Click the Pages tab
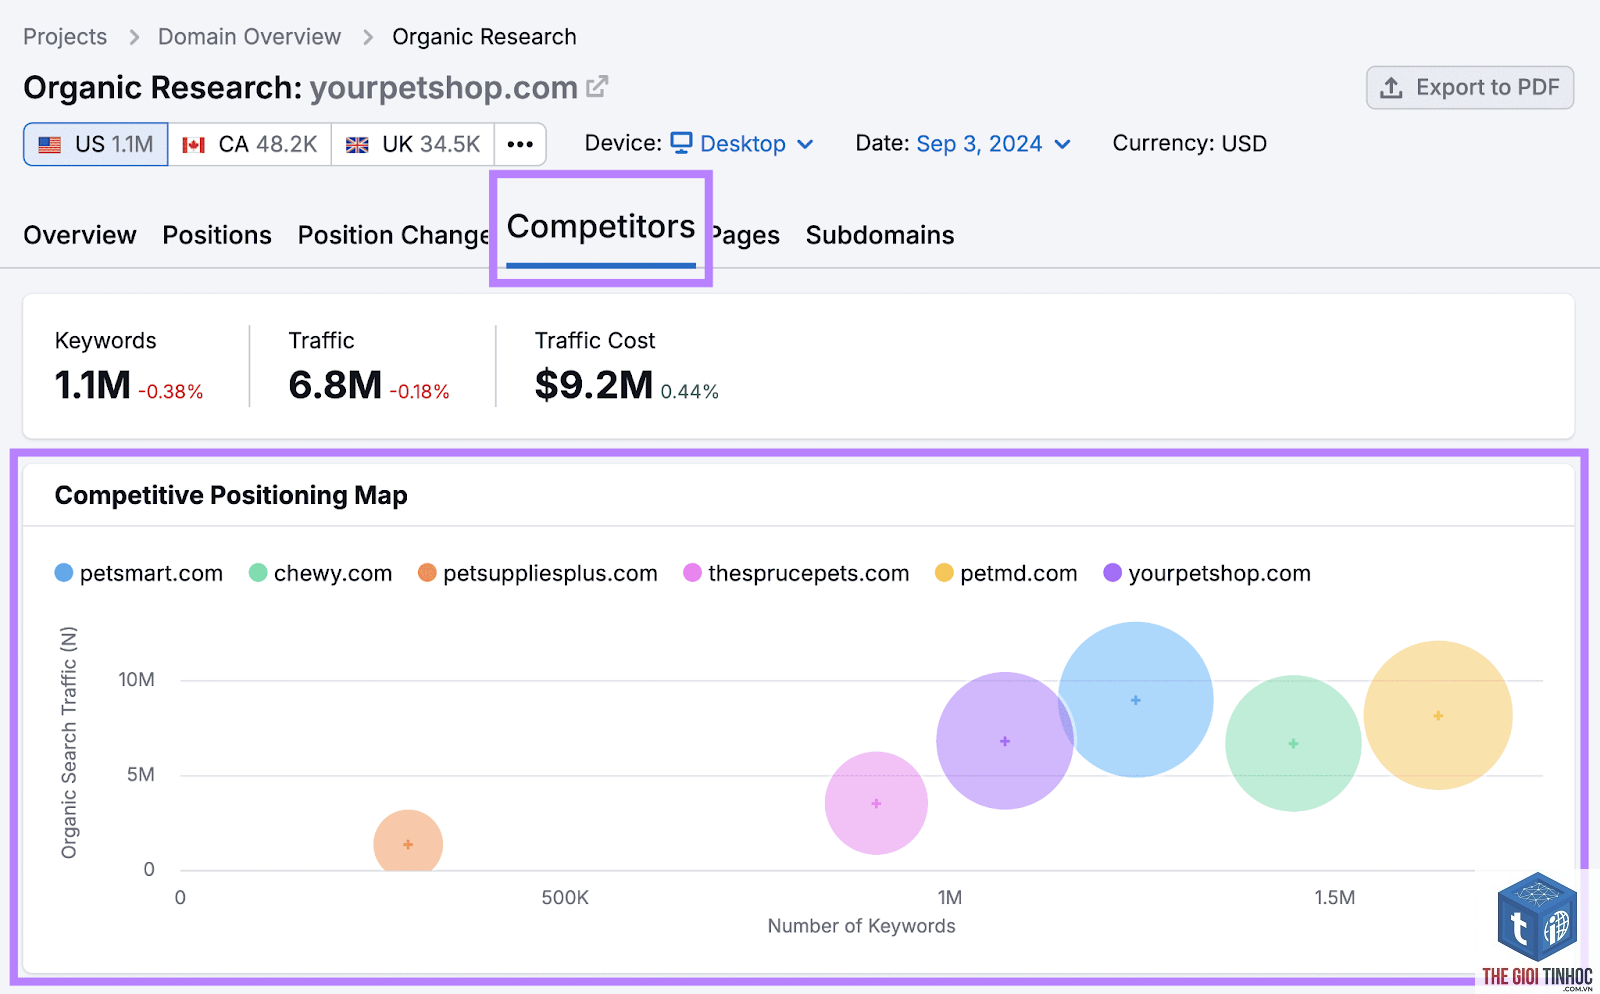1600x994 pixels. (746, 235)
